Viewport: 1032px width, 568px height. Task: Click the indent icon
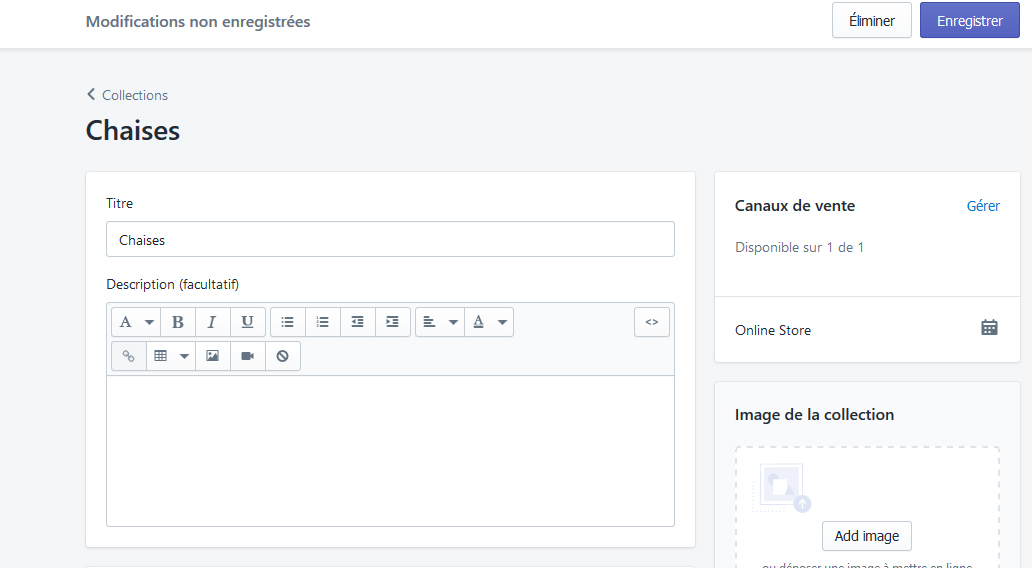pyautogui.click(x=392, y=322)
